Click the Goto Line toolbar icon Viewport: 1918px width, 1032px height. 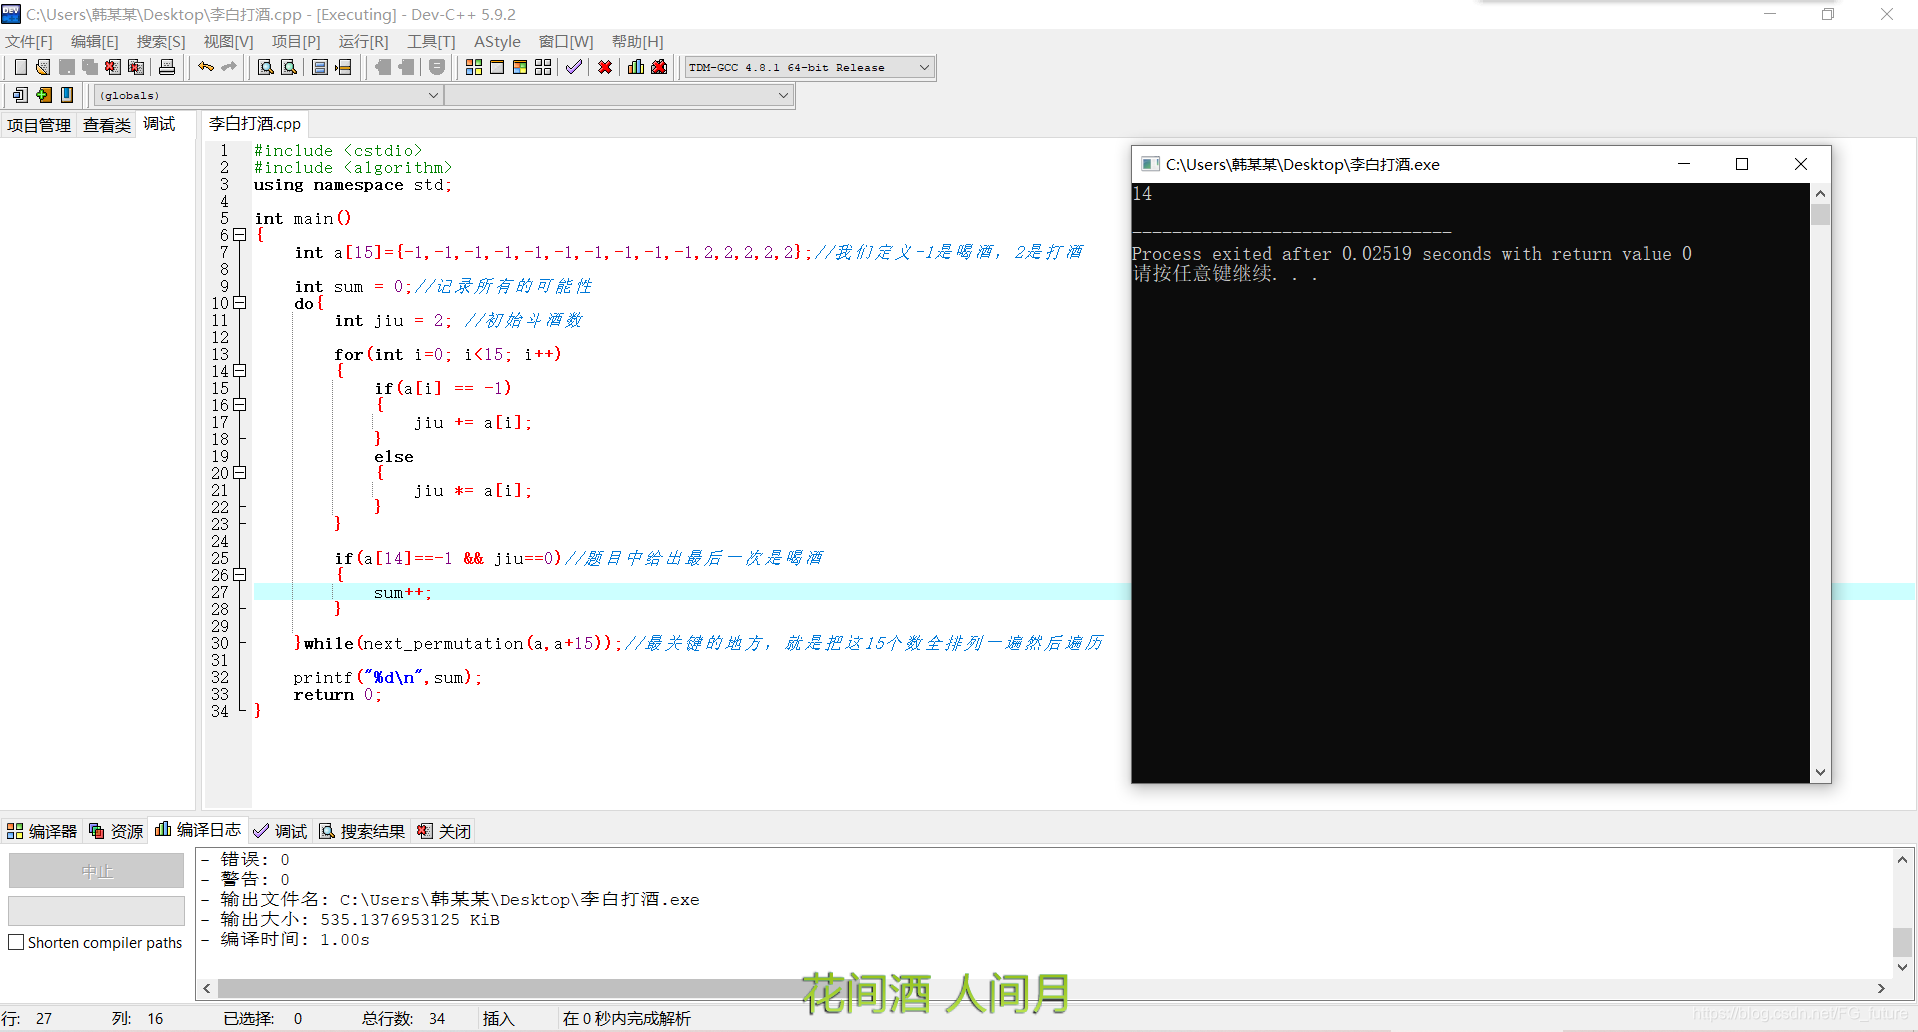tap(344, 67)
